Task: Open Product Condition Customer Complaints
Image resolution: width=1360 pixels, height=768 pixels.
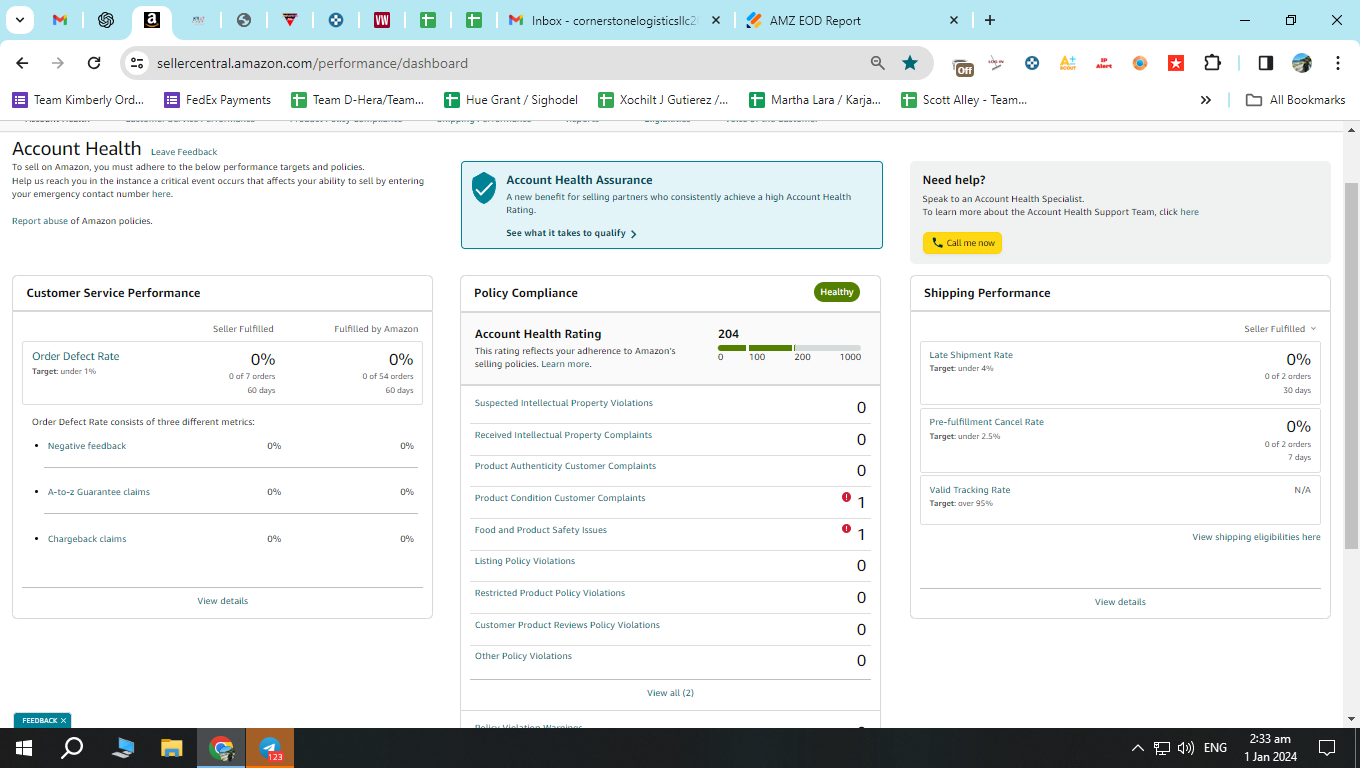Action: [560, 498]
